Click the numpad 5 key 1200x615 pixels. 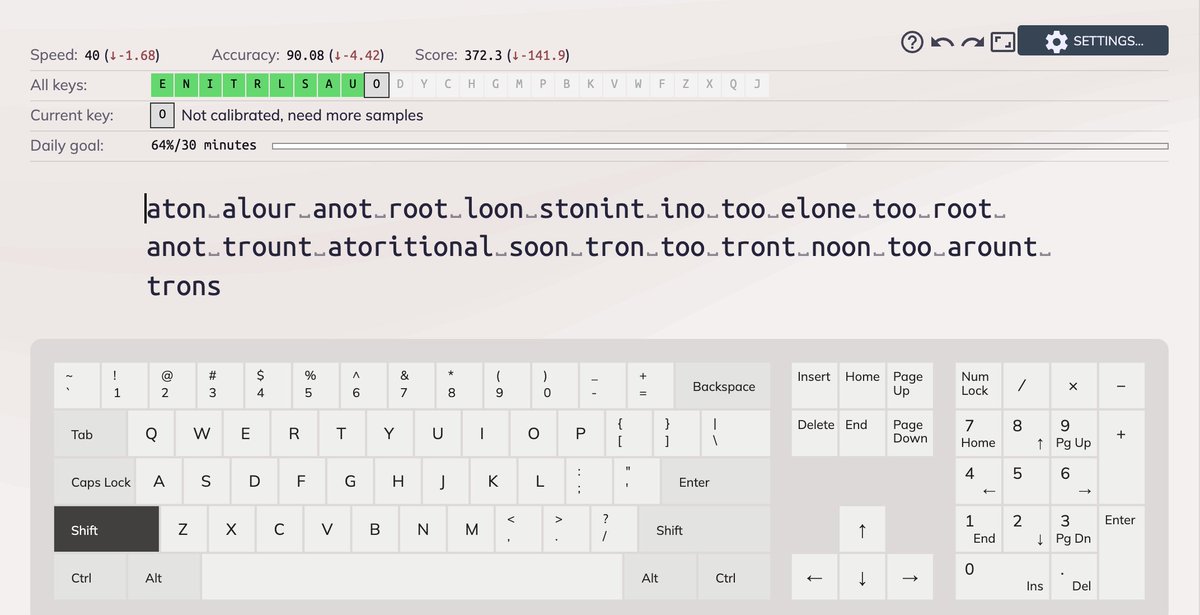tap(1026, 482)
